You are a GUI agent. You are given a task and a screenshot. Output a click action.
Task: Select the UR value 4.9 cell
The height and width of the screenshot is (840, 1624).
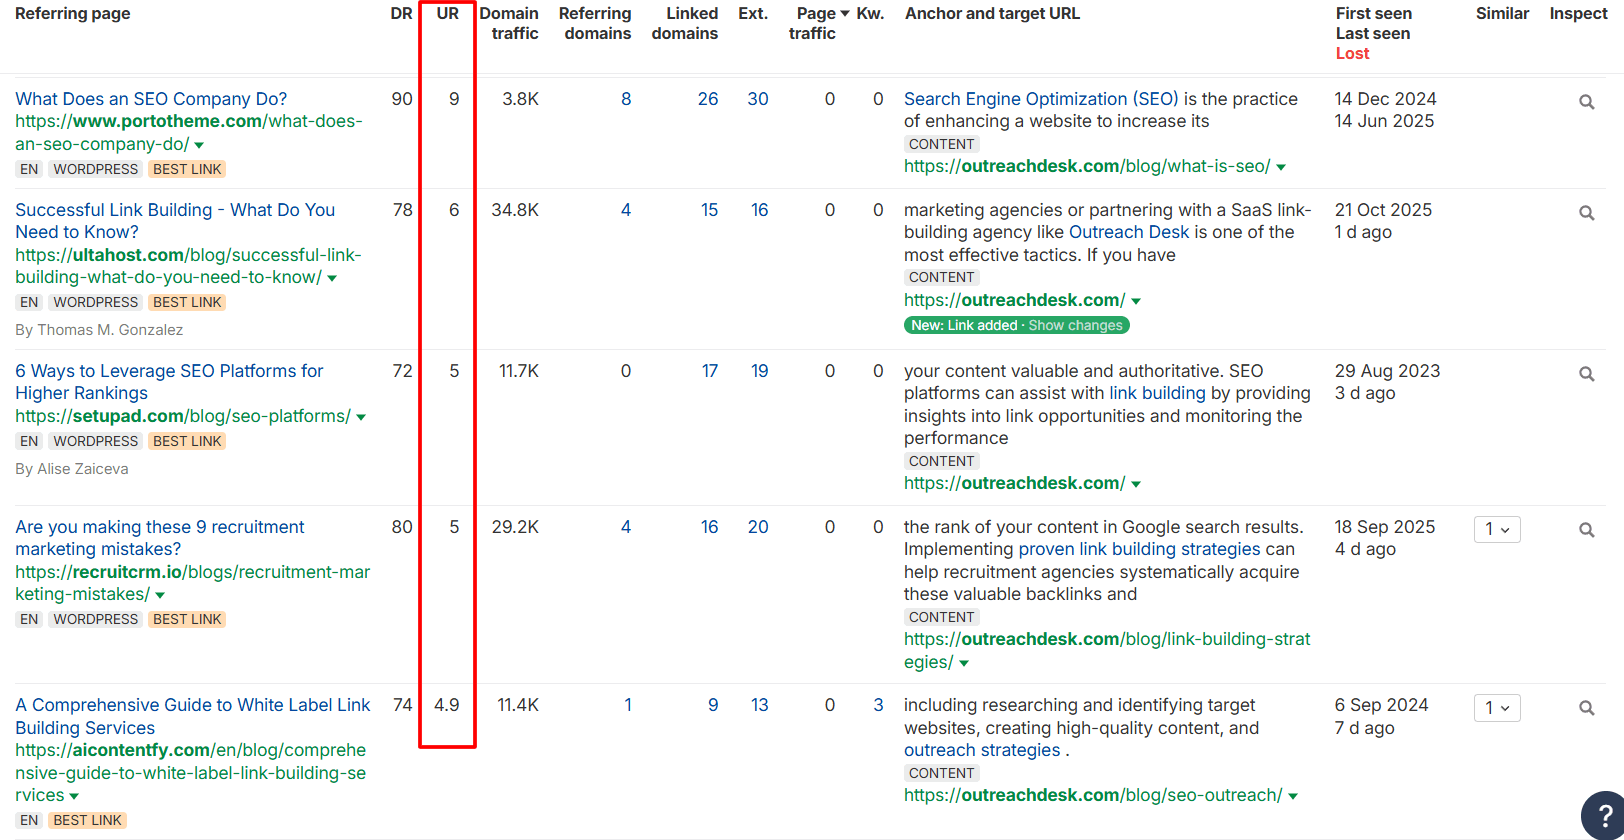(x=447, y=705)
